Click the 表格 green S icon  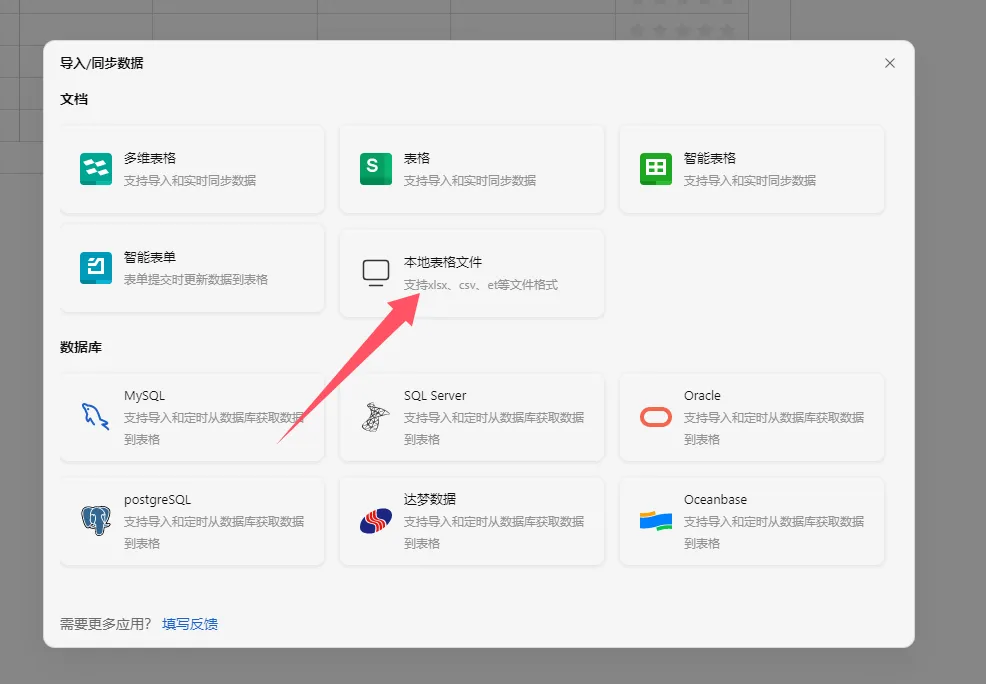(x=375, y=169)
